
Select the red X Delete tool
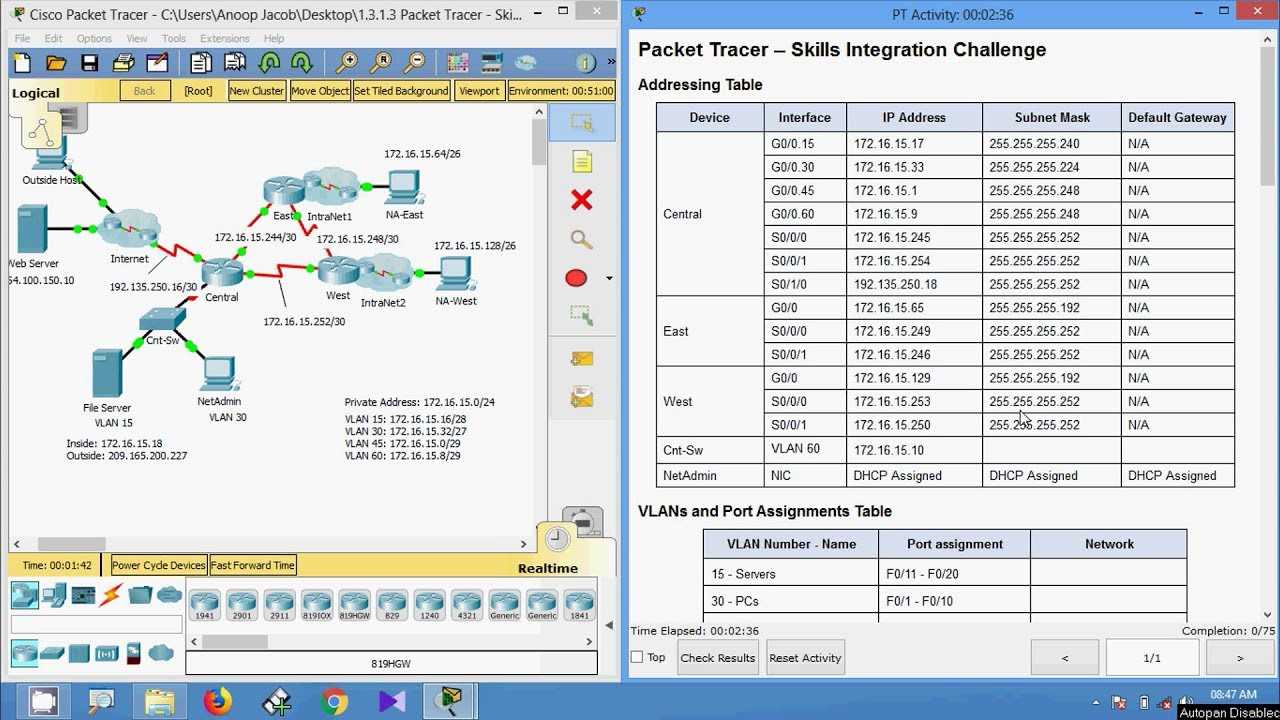(581, 200)
